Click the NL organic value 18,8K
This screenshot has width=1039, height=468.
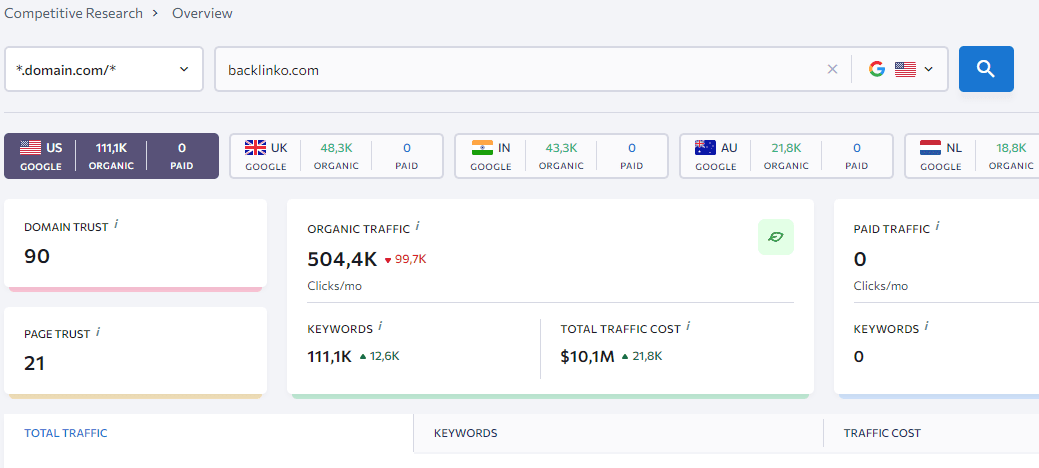[x=1011, y=148]
